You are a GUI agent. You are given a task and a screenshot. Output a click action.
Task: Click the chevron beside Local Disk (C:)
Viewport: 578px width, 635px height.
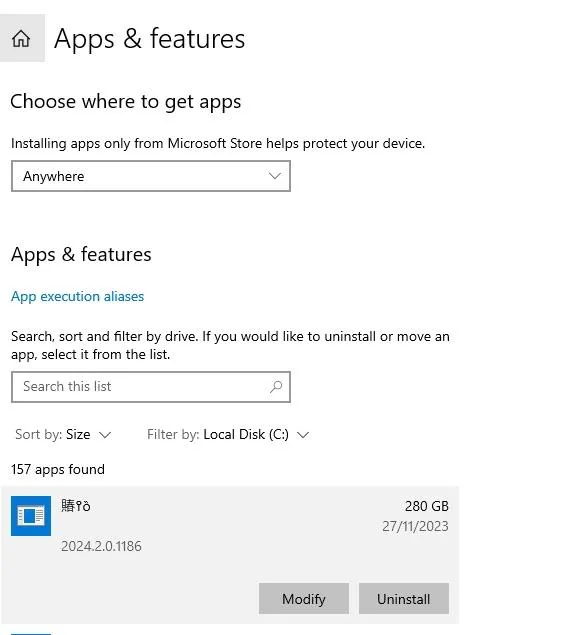point(303,435)
